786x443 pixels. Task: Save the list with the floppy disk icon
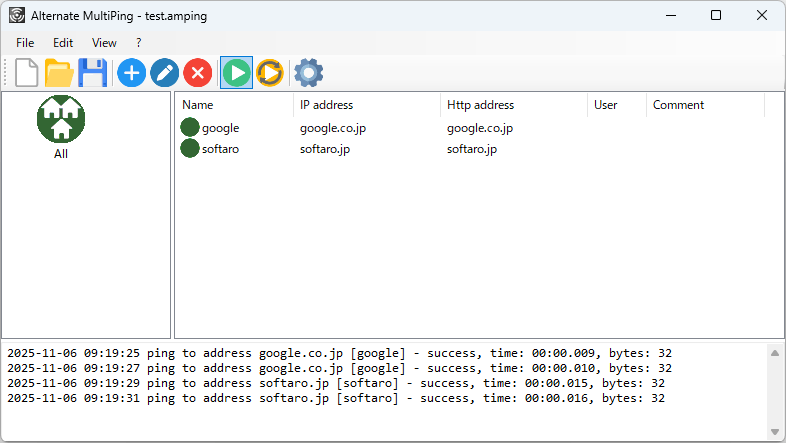(x=93, y=73)
